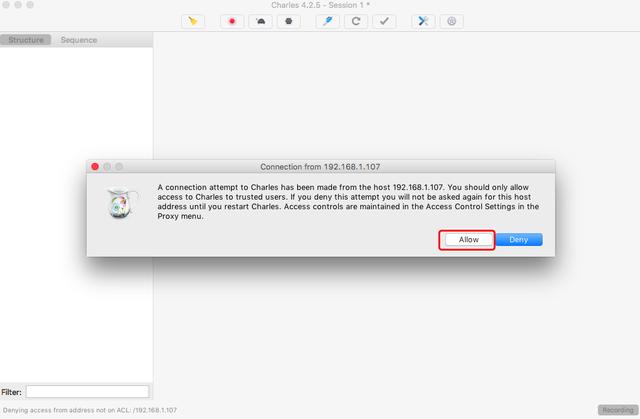Toggle the red Record button in the toolbar
The height and width of the screenshot is (419, 640).
pyautogui.click(x=232, y=21)
